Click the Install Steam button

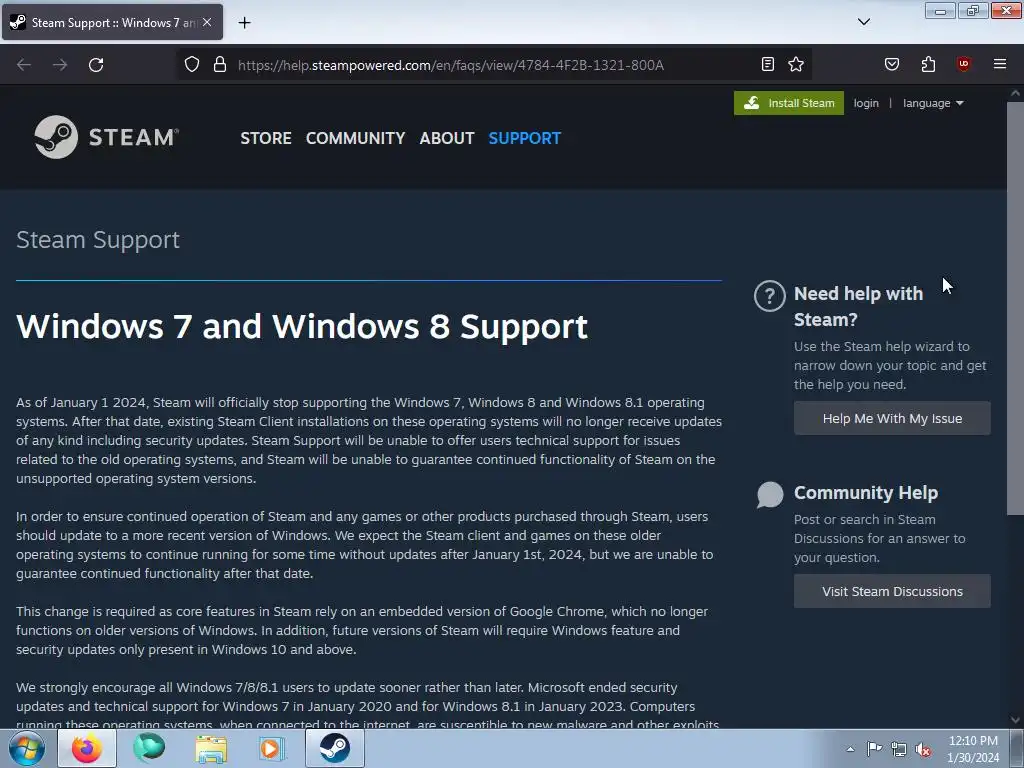click(x=789, y=103)
